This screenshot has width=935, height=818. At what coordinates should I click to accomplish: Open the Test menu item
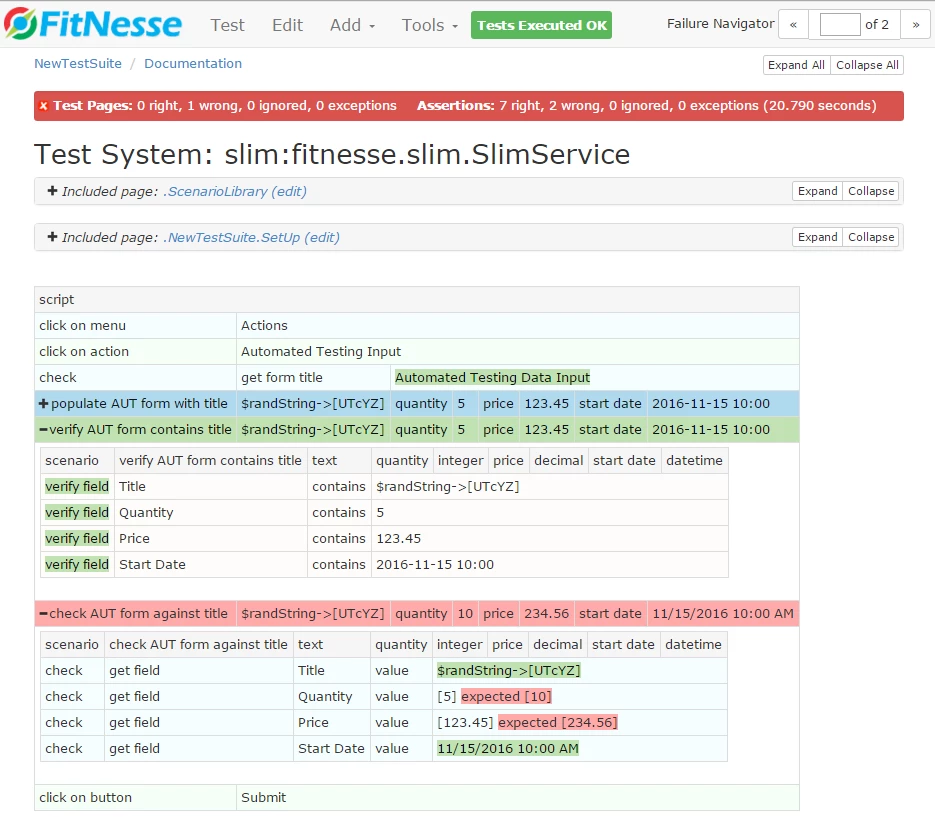click(x=227, y=25)
